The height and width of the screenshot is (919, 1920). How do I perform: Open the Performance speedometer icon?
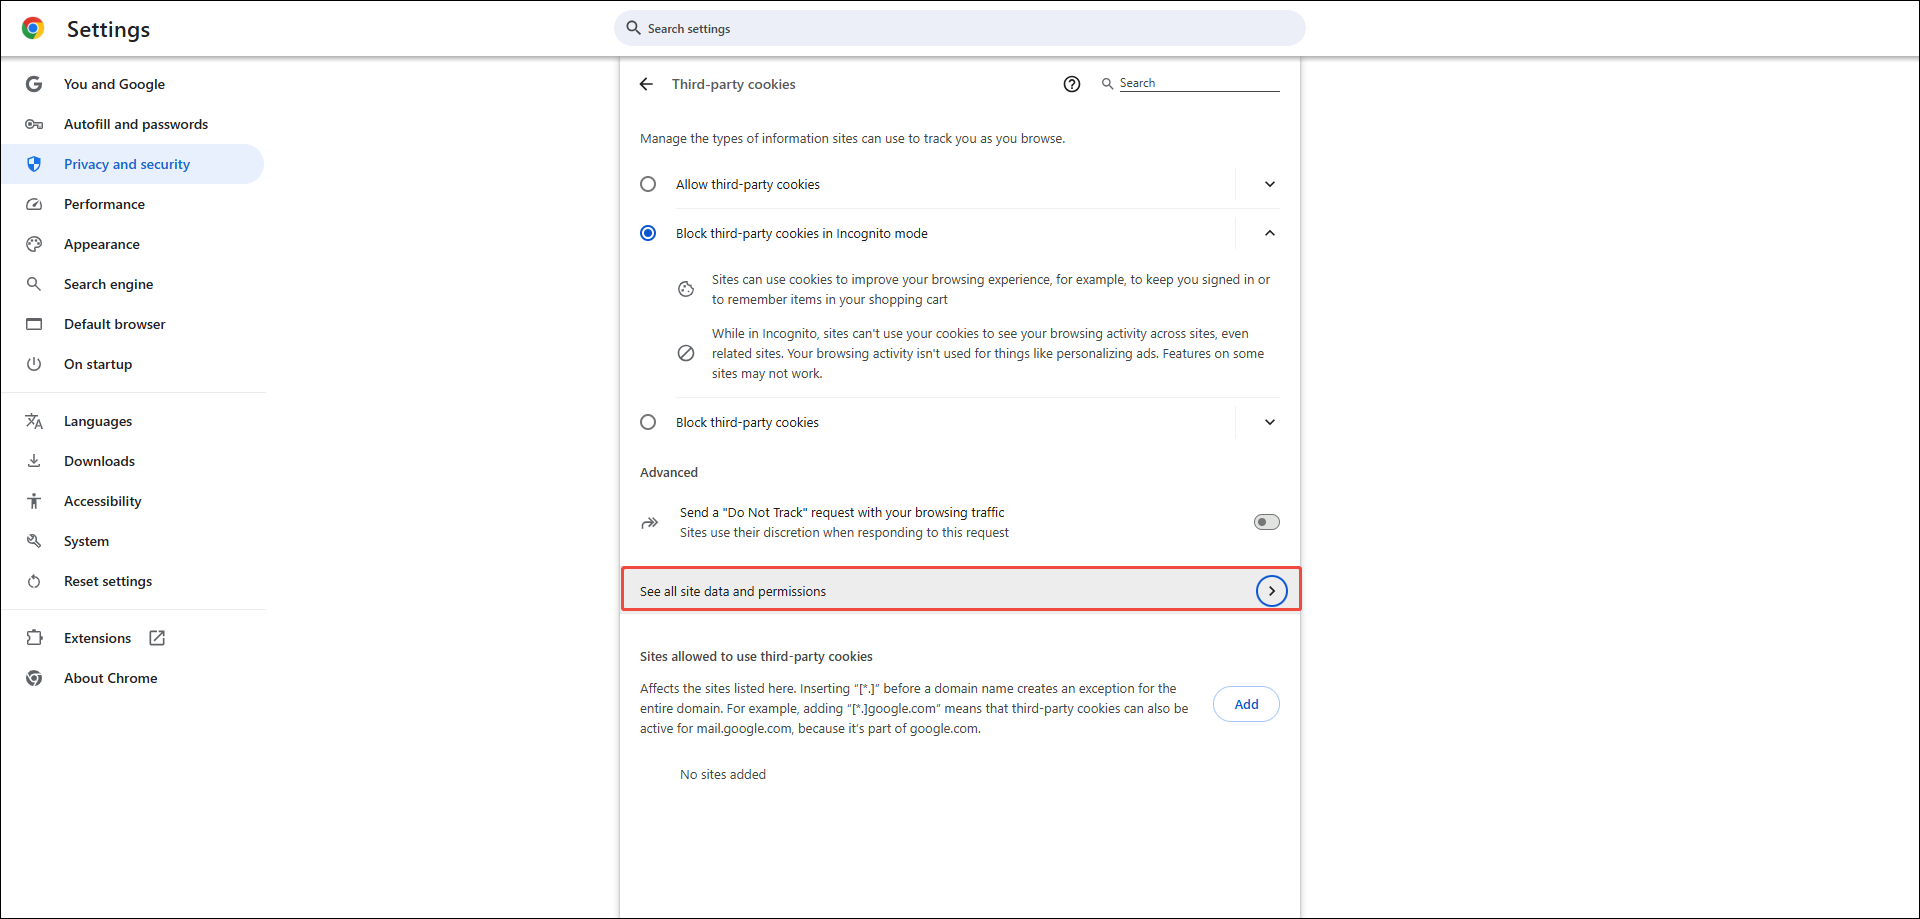coord(34,204)
